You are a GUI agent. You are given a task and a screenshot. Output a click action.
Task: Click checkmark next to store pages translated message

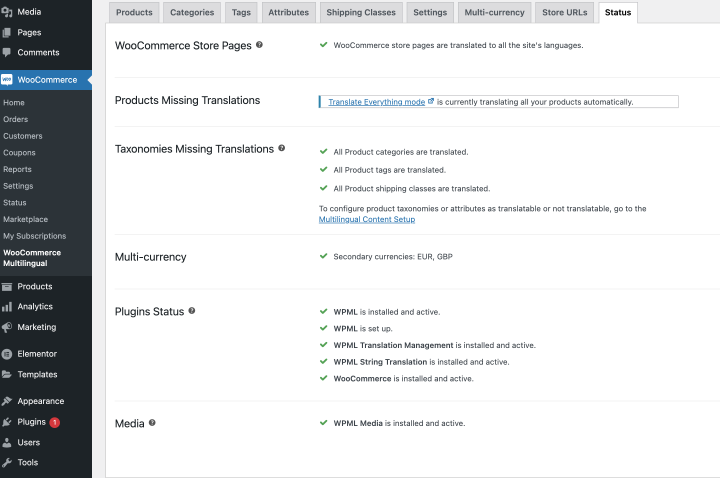coord(323,45)
